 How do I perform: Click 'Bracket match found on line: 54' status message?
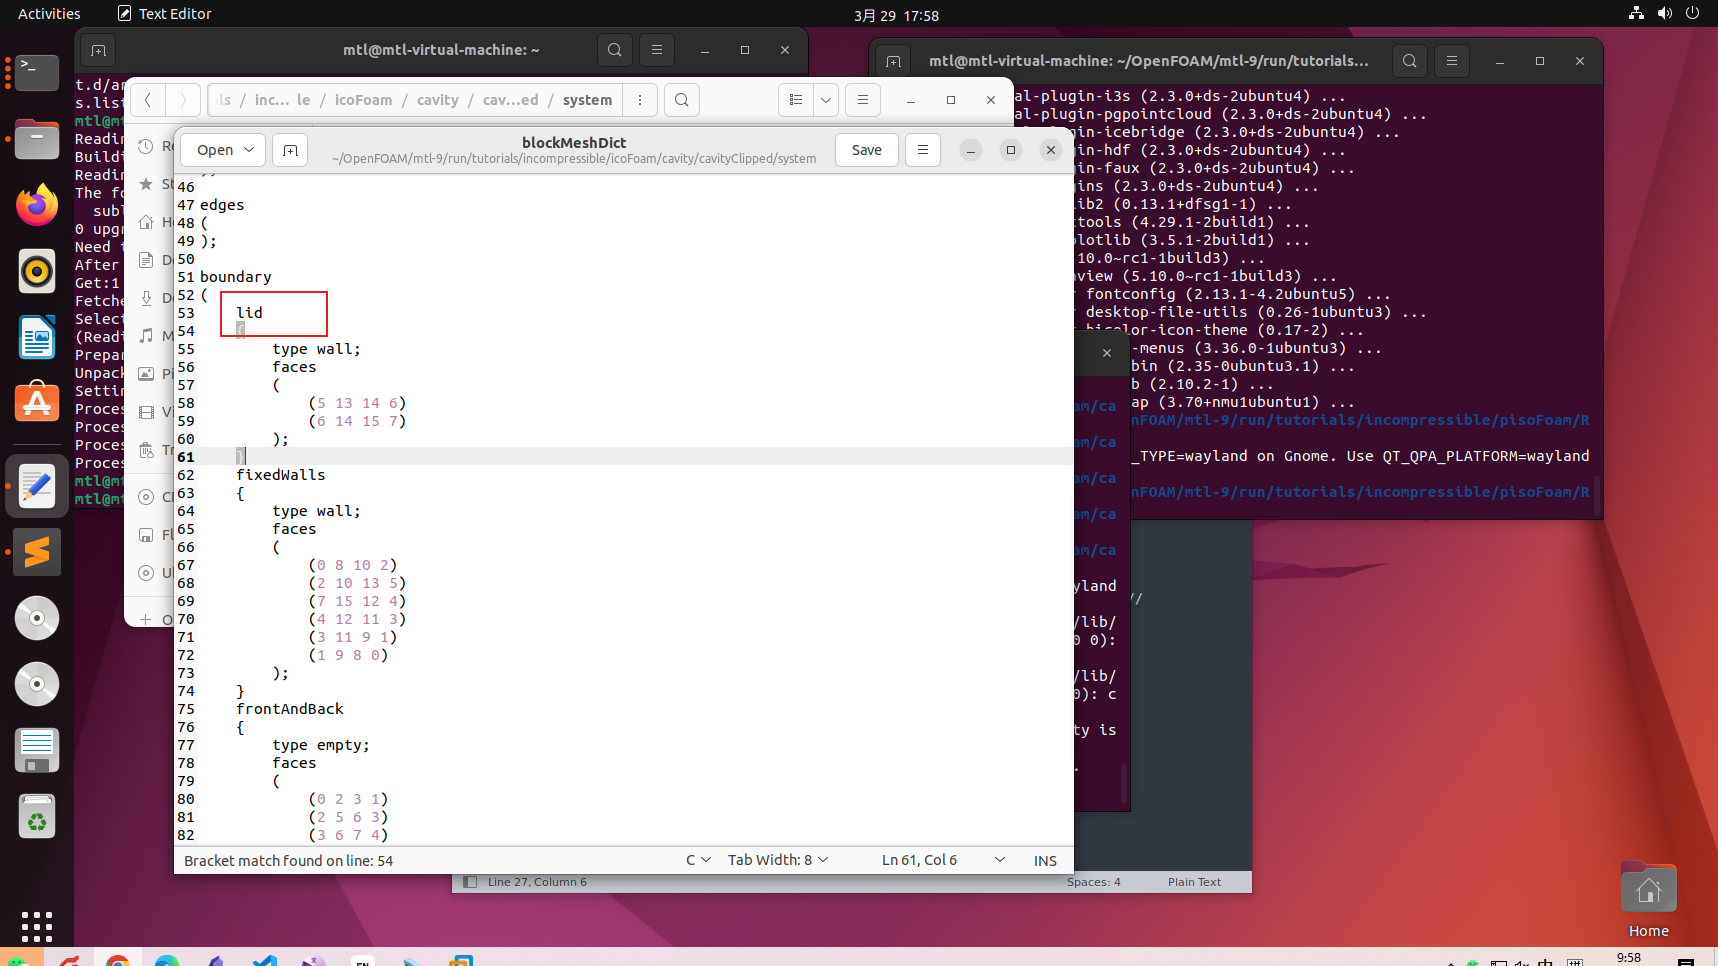tap(289, 861)
